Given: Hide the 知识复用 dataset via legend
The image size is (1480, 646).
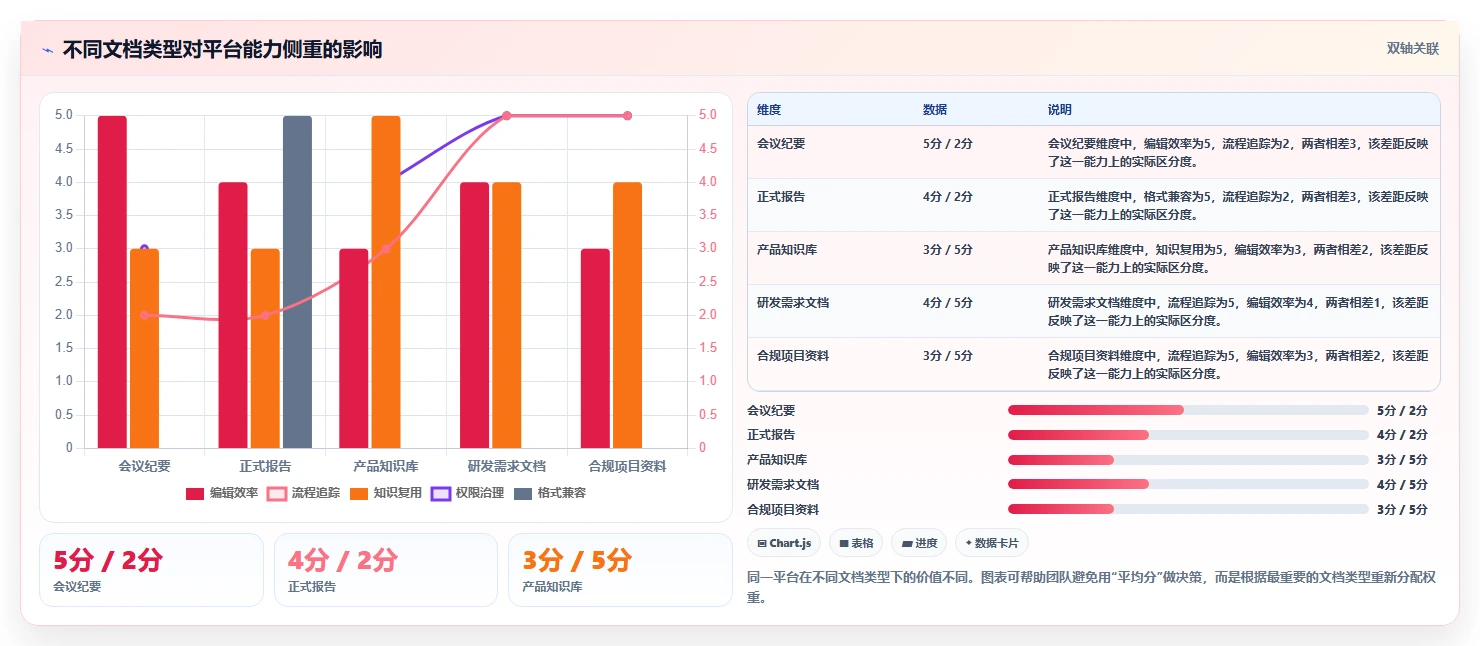Looking at the screenshot, I should [x=386, y=493].
